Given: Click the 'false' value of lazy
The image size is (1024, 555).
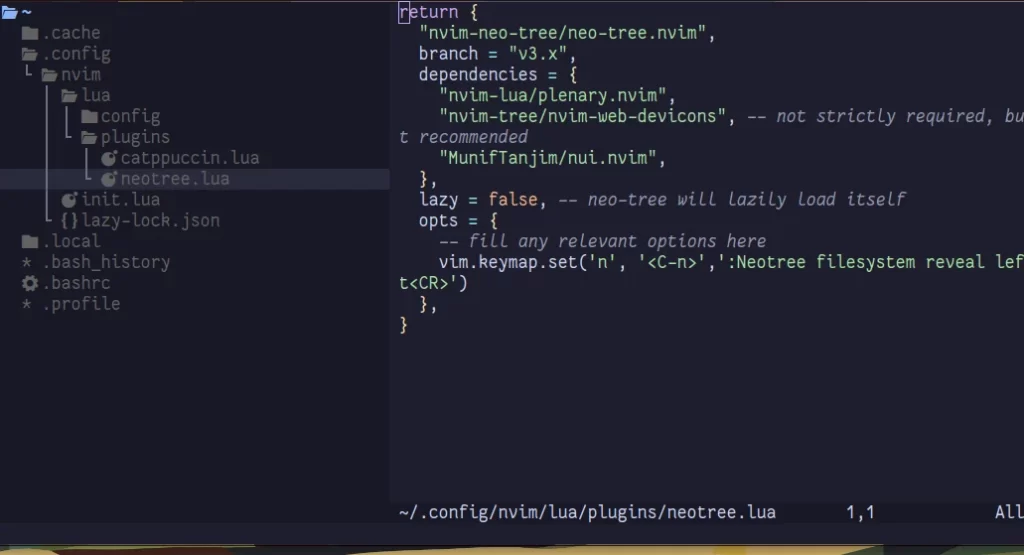Looking at the screenshot, I should [x=513, y=200].
